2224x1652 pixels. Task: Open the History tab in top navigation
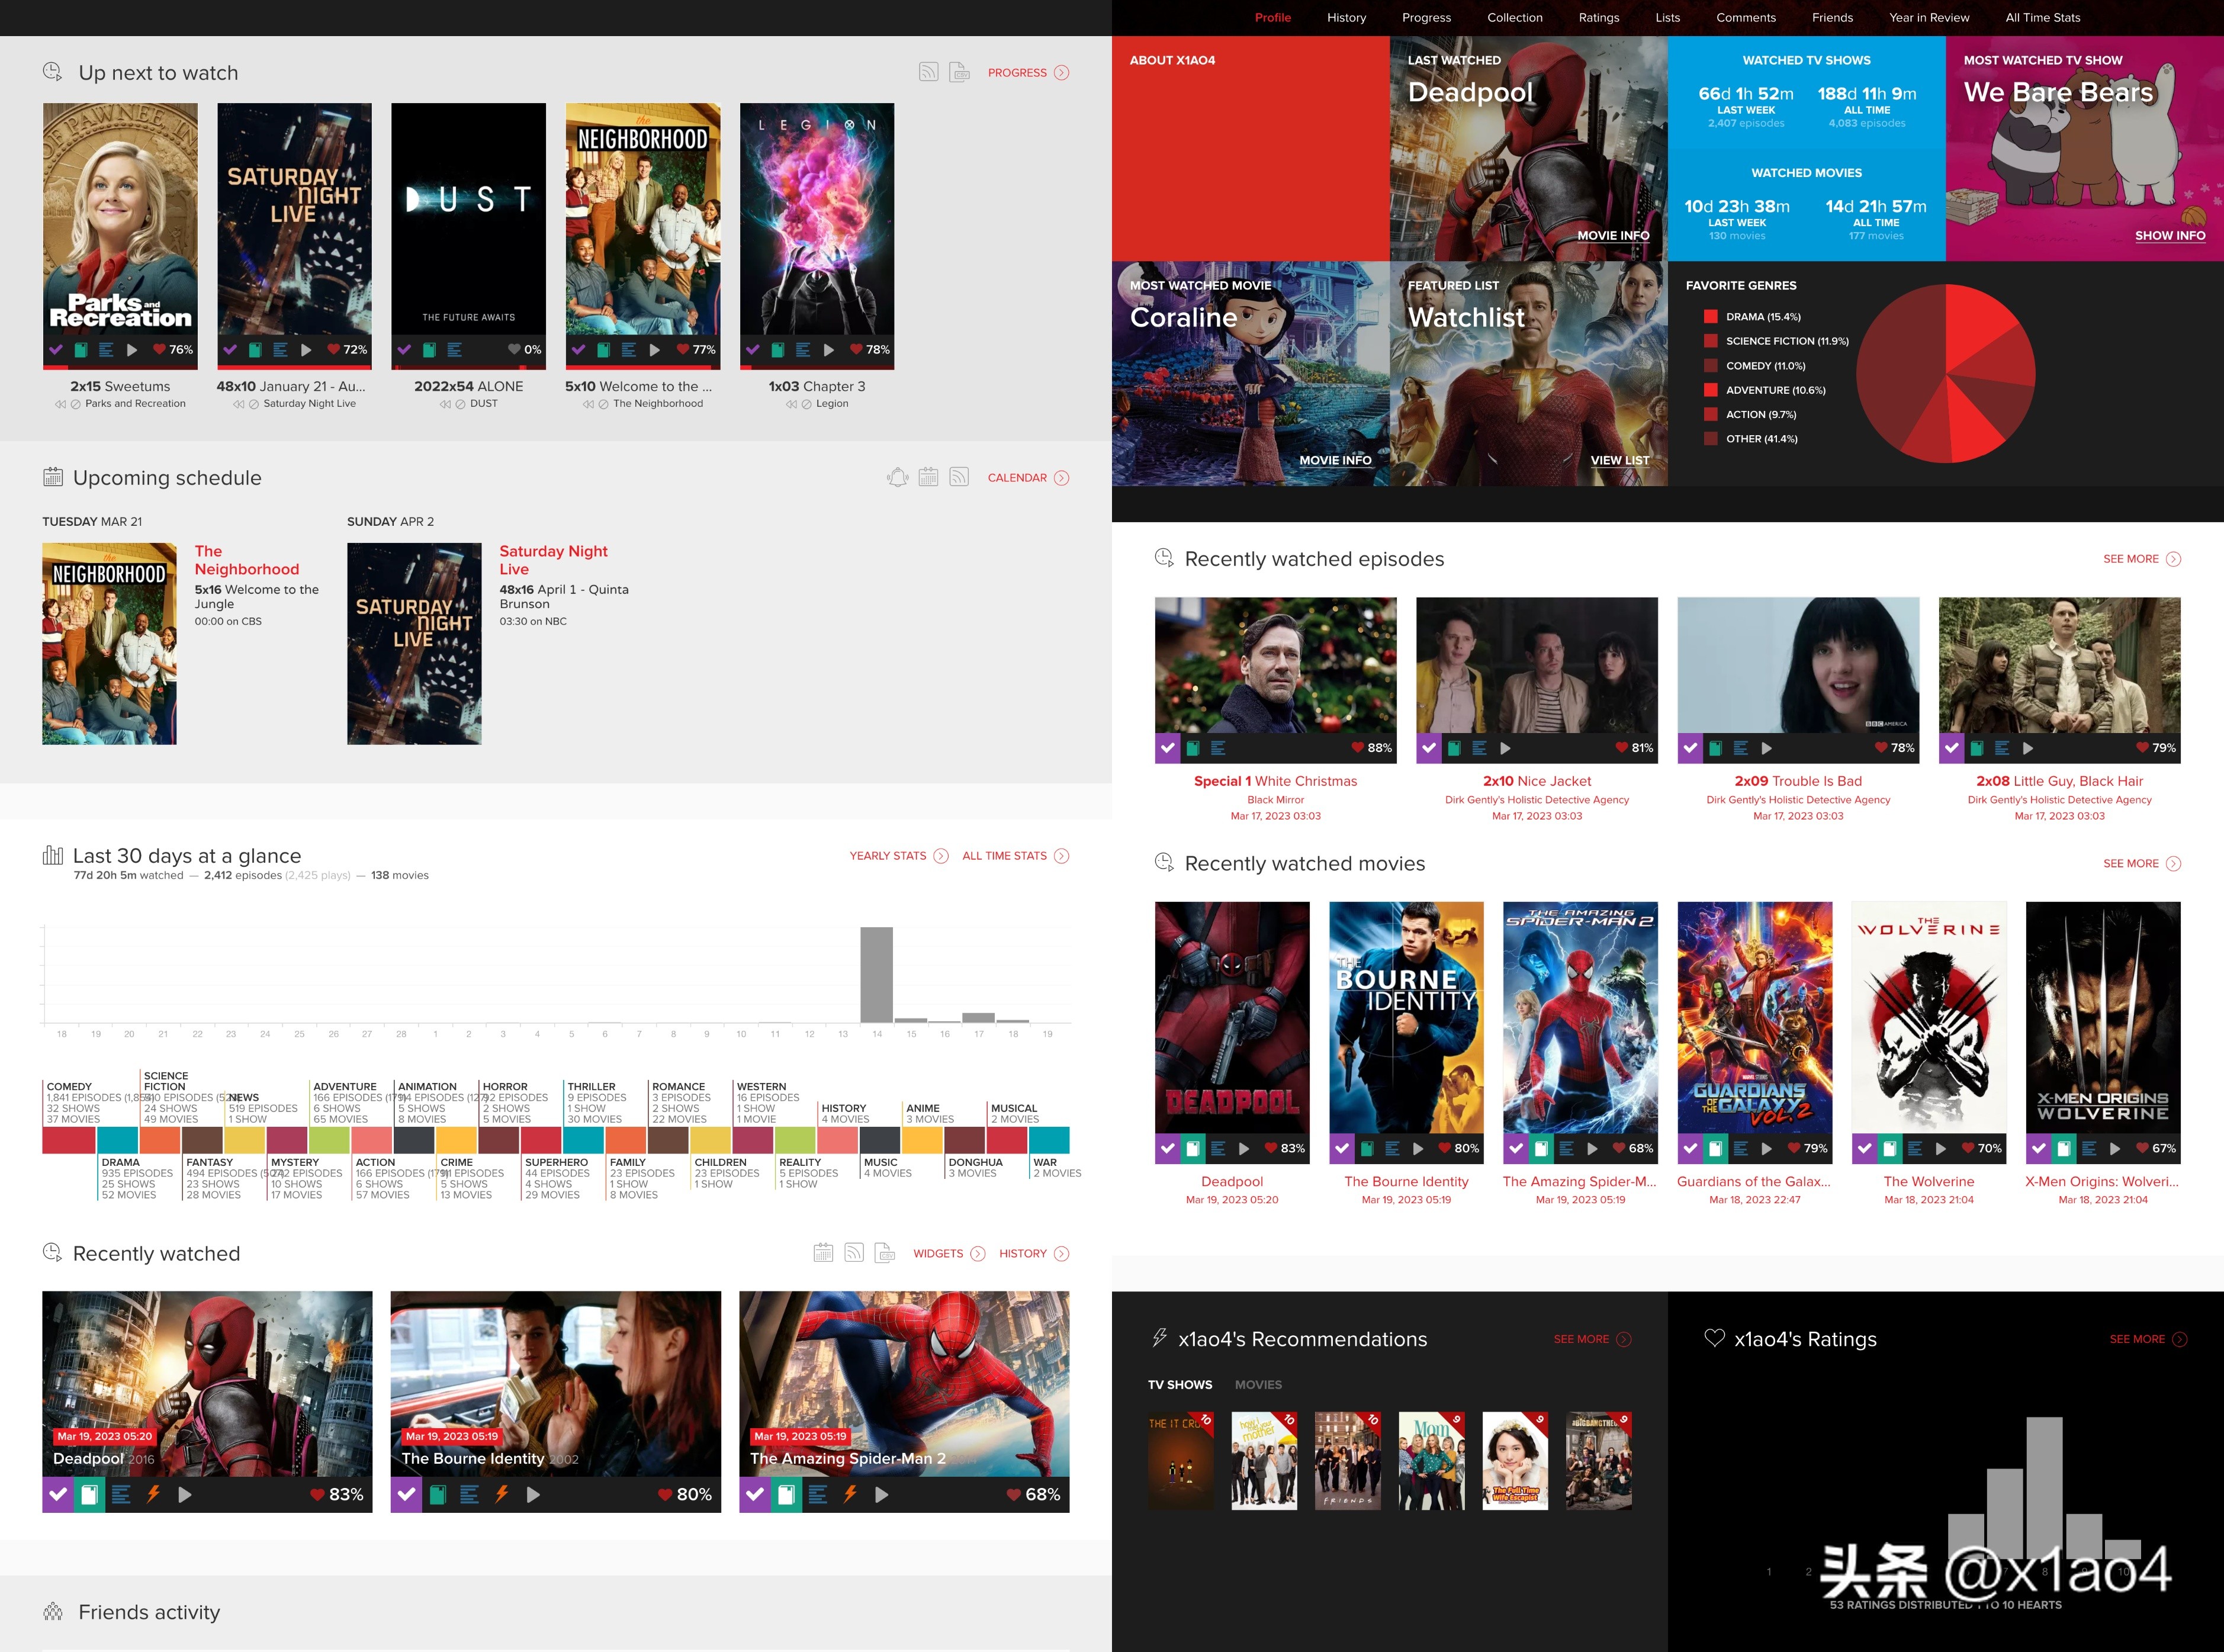tap(1346, 17)
